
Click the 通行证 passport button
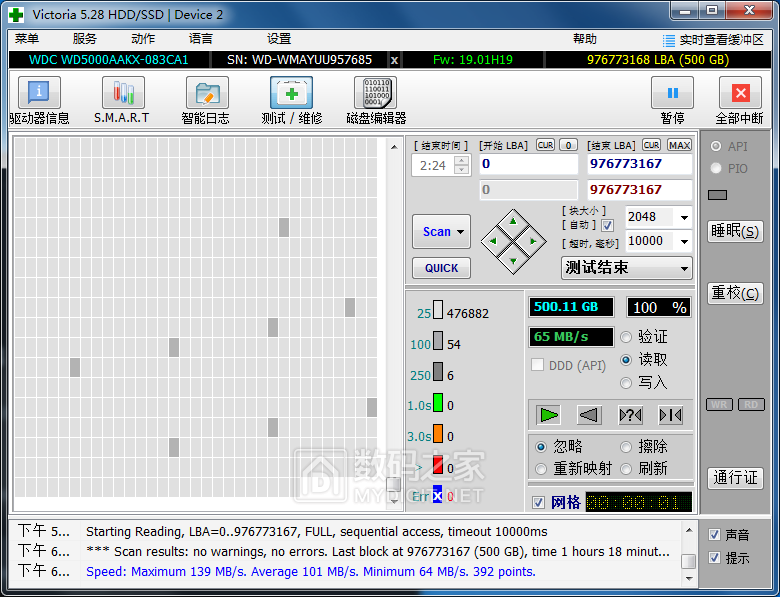735,478
